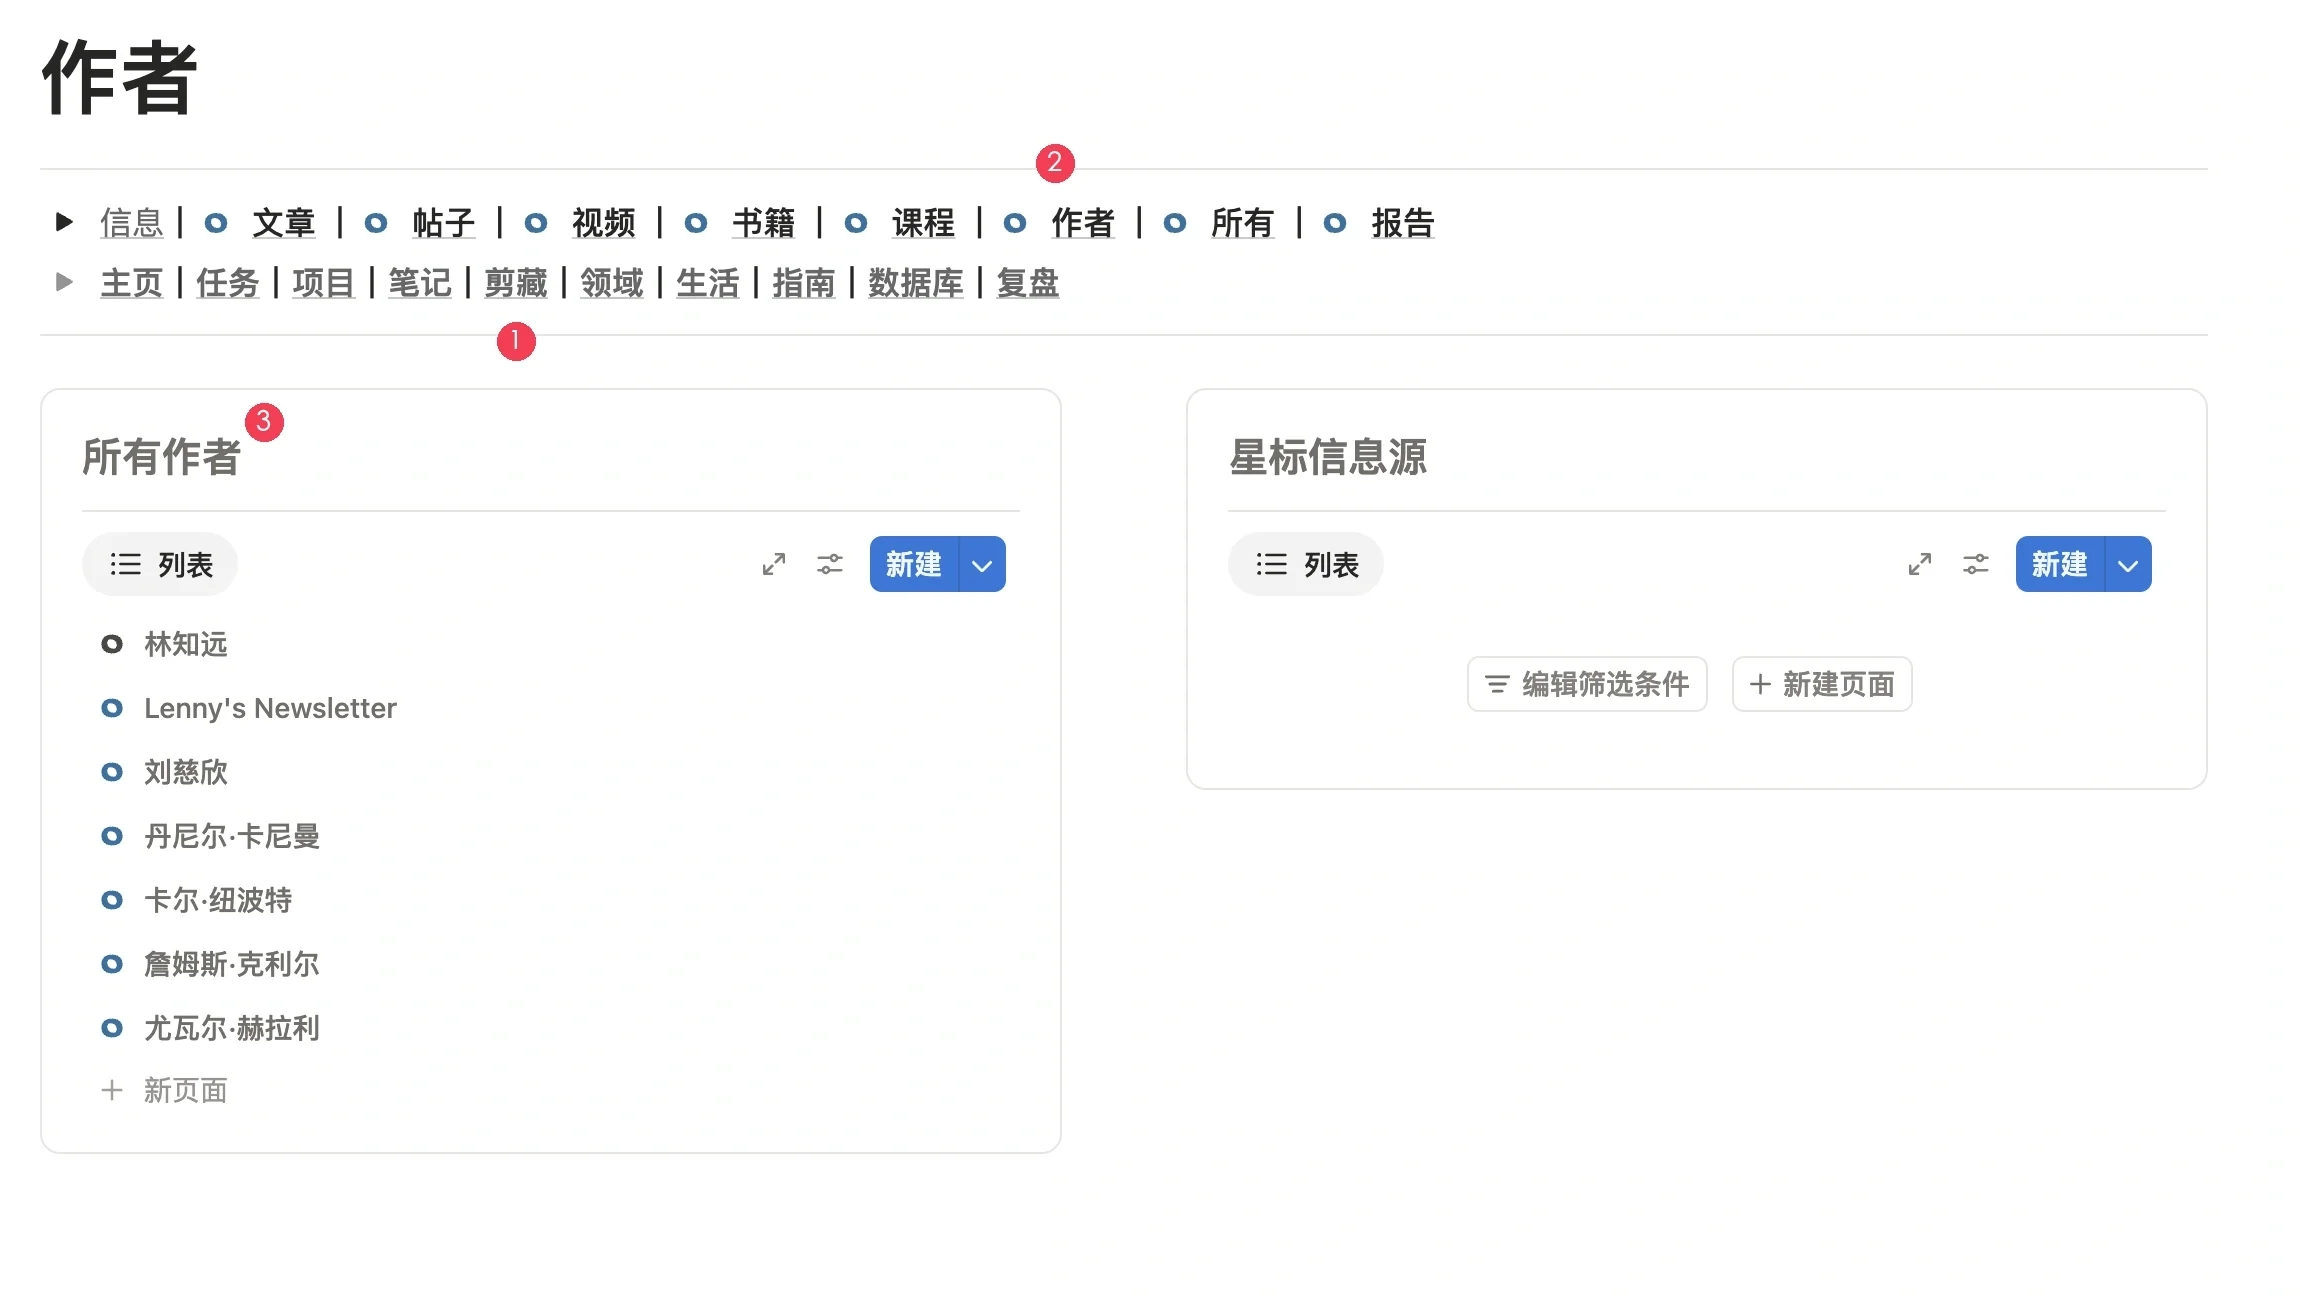Click the icon beside 所有 link

click(1175, 223)
